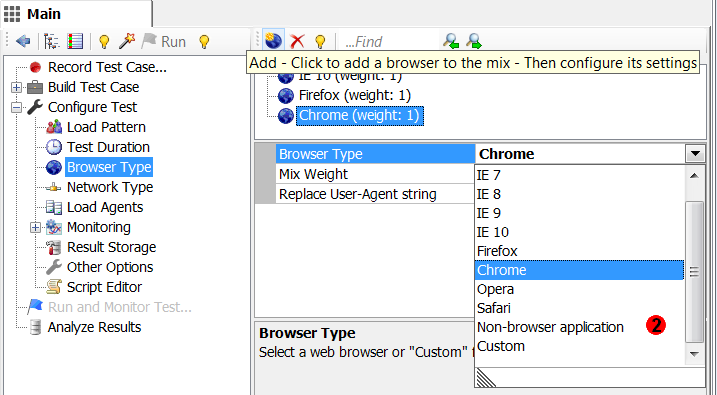Viewport: 717px width, 395px height.
Task: Open the Script Editor item
Action: (104, 287)
